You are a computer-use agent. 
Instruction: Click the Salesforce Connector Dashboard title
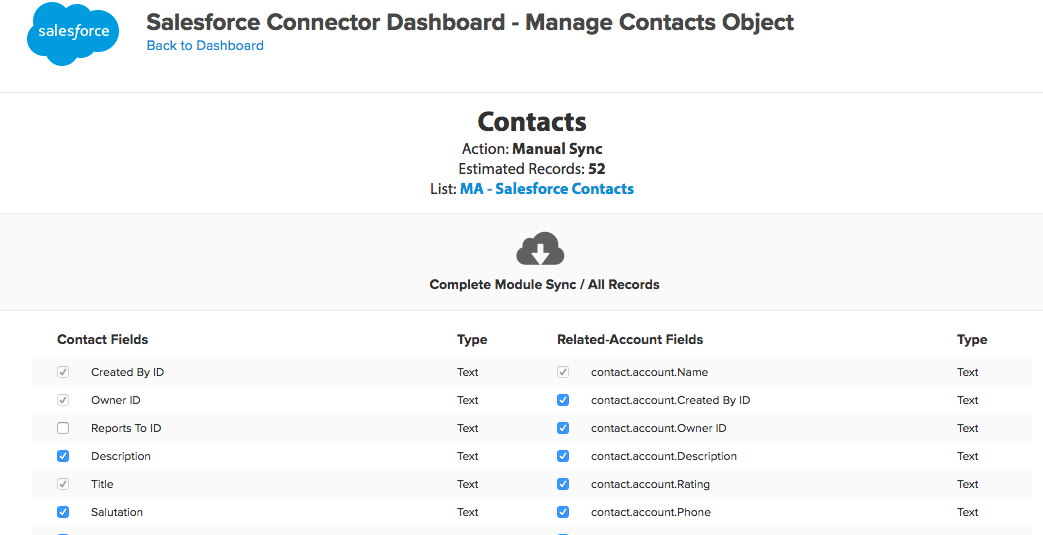tap(470, 22)
